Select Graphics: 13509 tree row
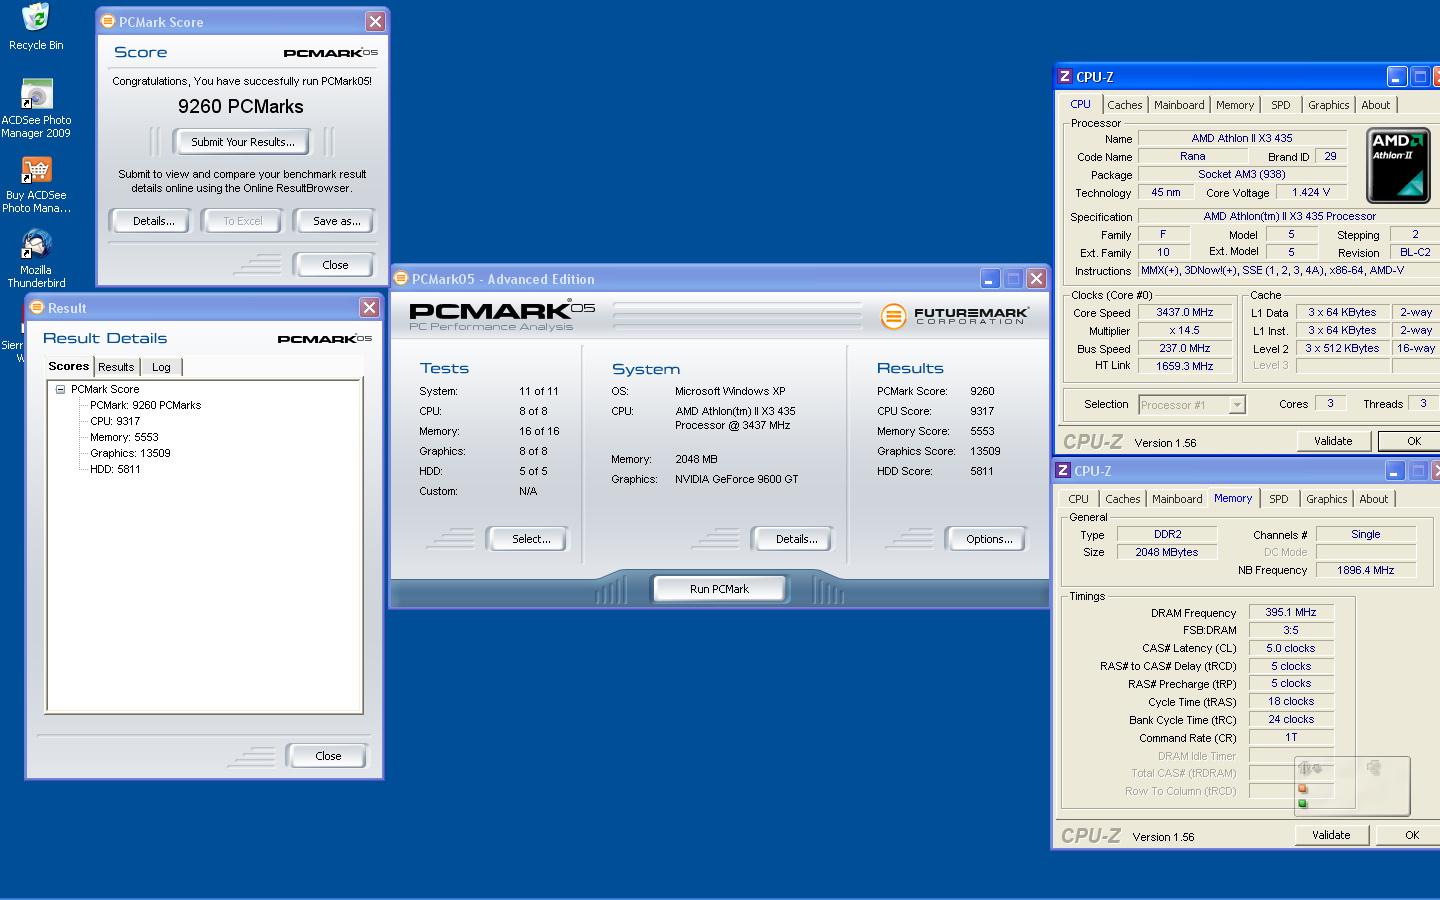Screen dimensions: 1440x900 (130, 453)
